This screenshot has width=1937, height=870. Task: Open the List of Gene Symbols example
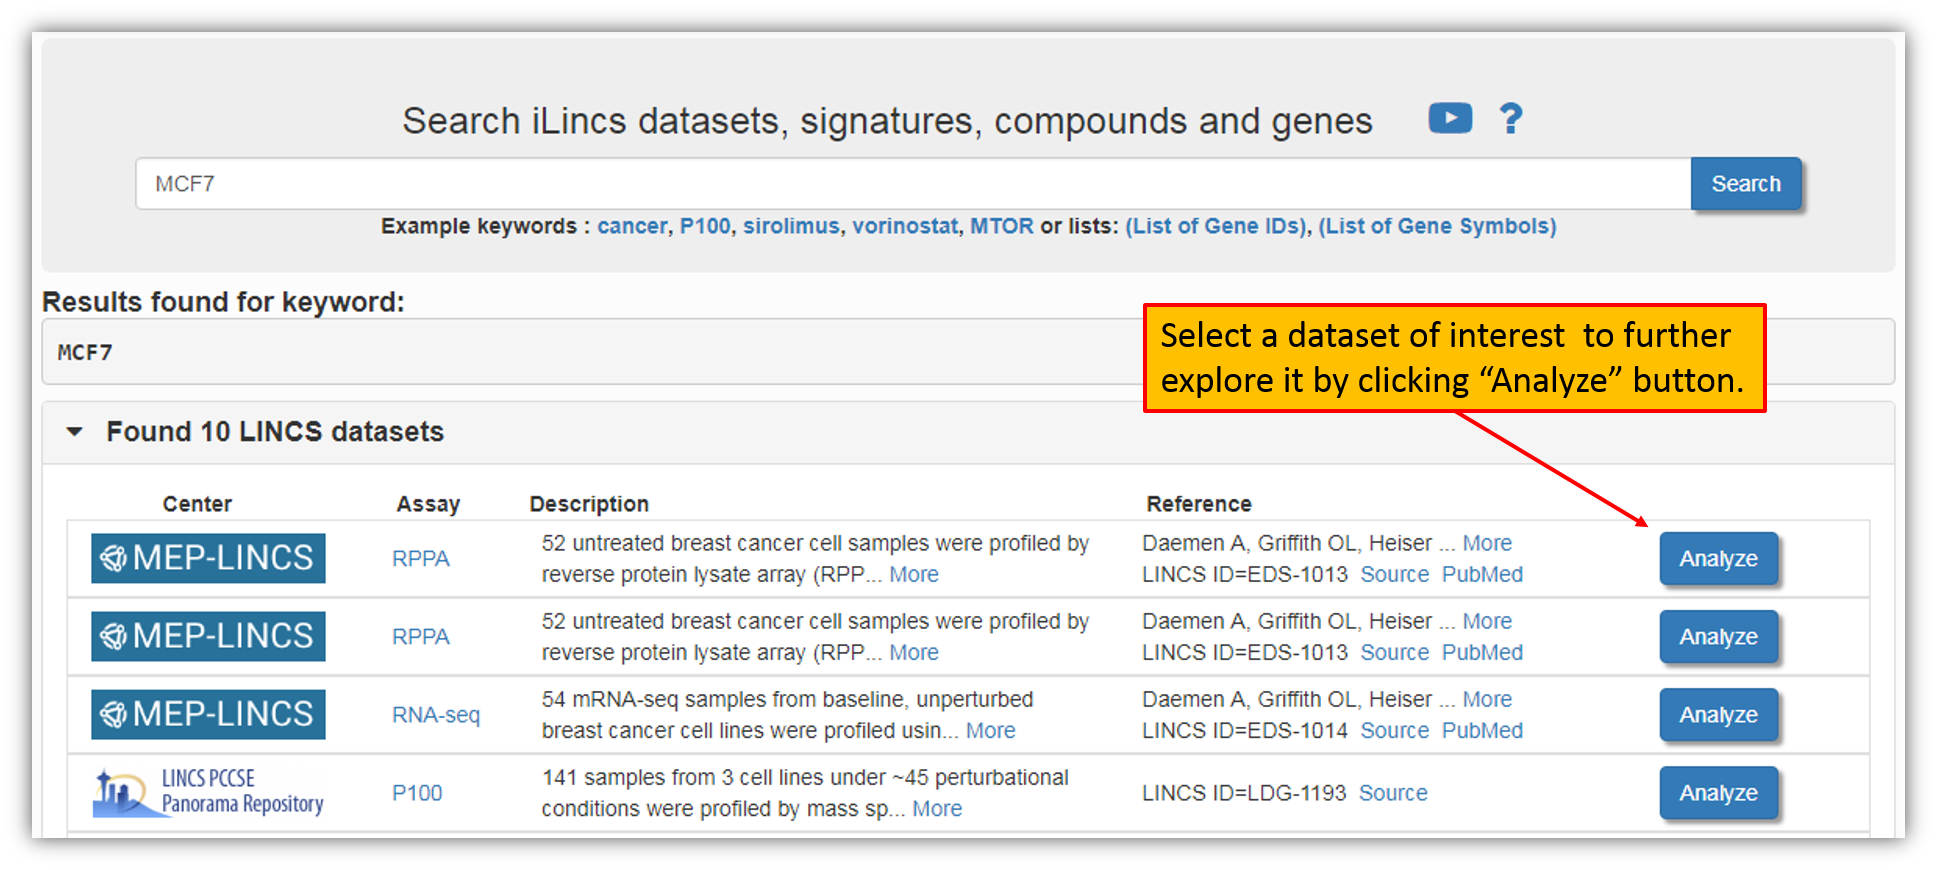[1437, 226]
